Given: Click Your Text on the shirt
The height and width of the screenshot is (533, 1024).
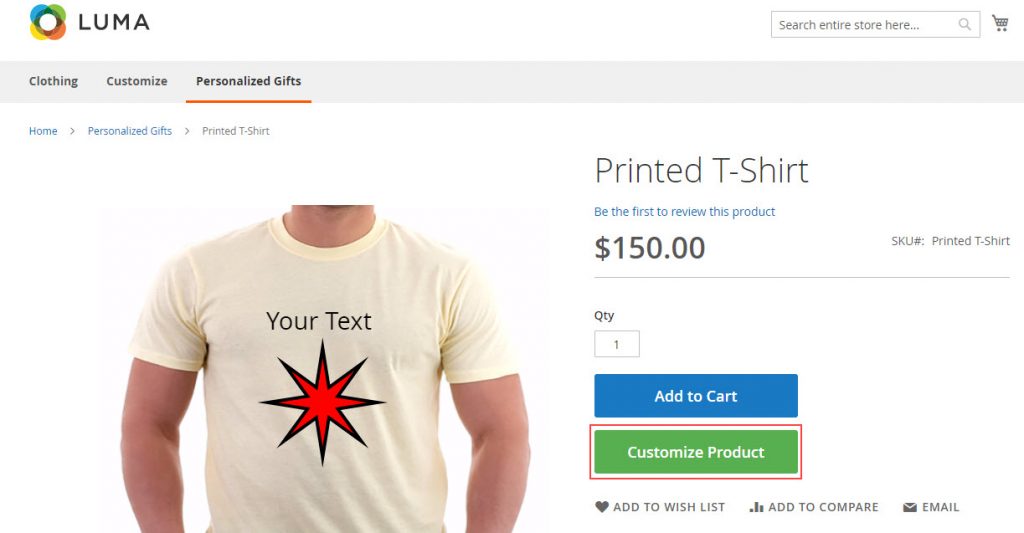Looking at the screenshot, I should [x=319, y=321].
